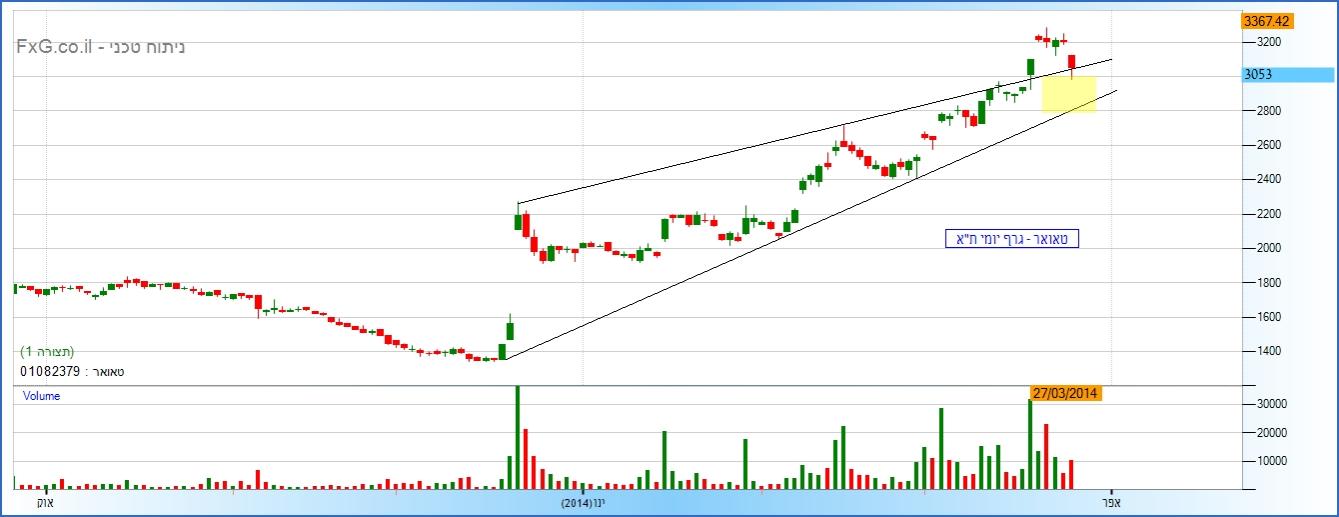Select the boxed טאואר - גרף יומי ת"א annotation
Viewport: 1339px width, 517px height.
[1012, 239]
